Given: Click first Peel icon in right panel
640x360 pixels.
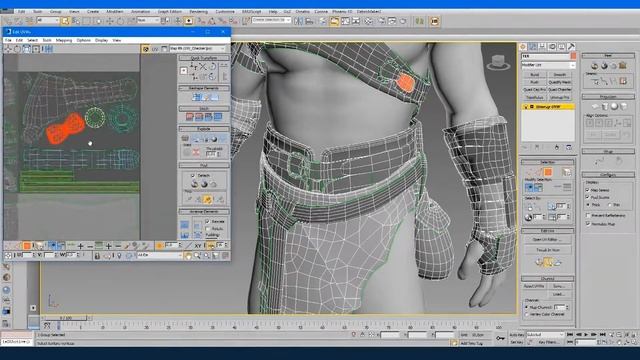Looking at the screenshot, I should (595, 66).
